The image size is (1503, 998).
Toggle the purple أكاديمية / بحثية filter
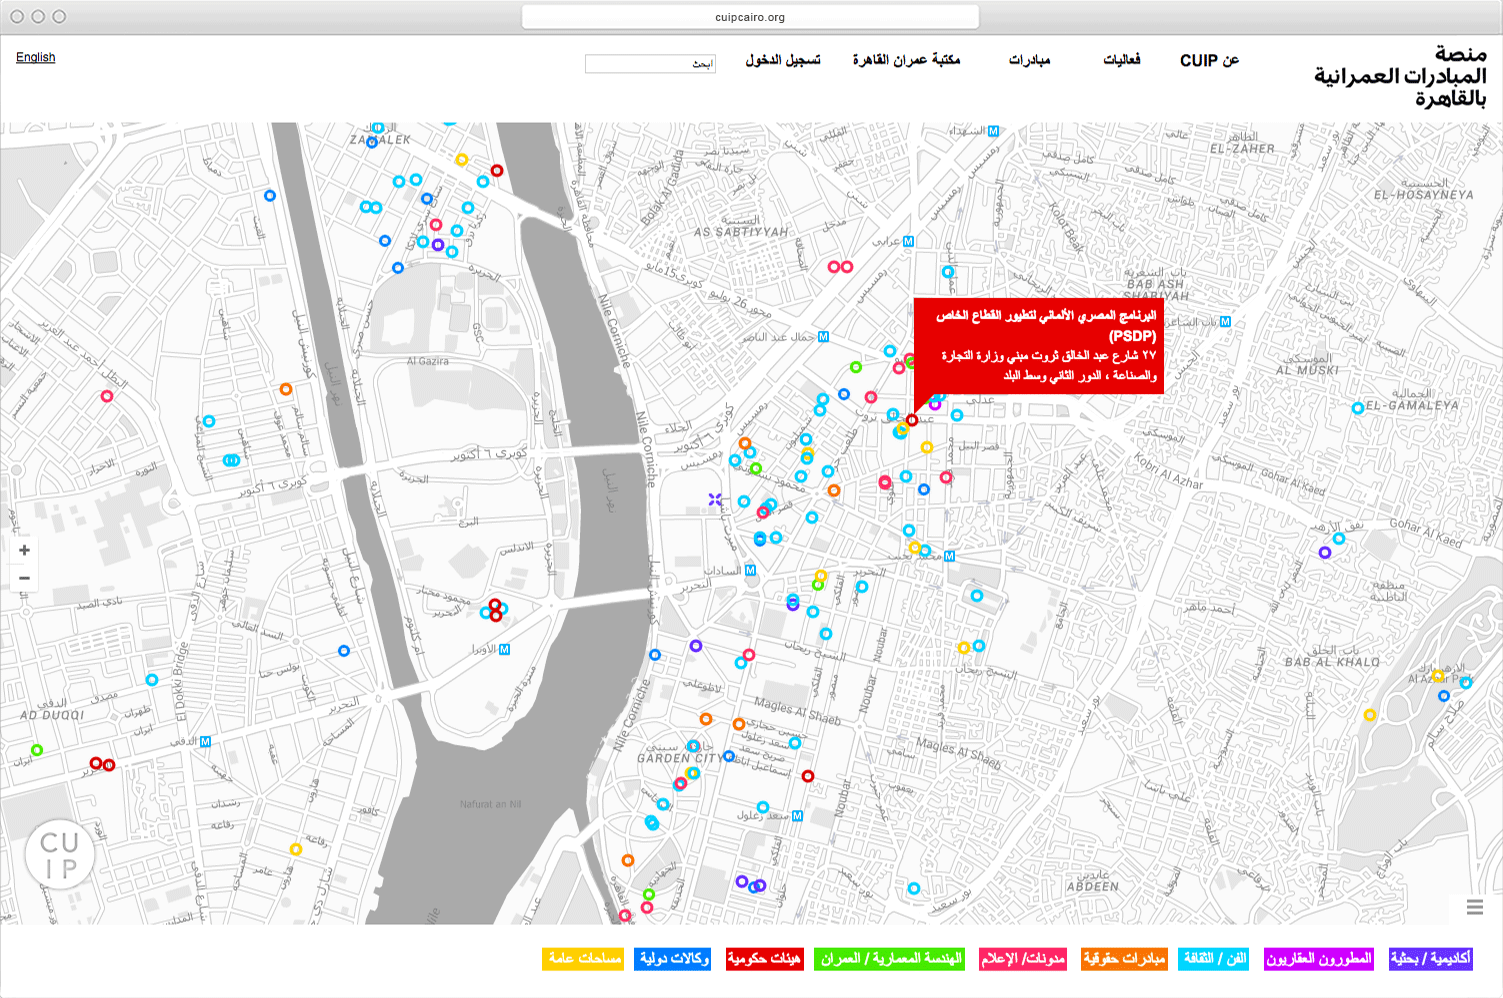tap(1430, 959)
